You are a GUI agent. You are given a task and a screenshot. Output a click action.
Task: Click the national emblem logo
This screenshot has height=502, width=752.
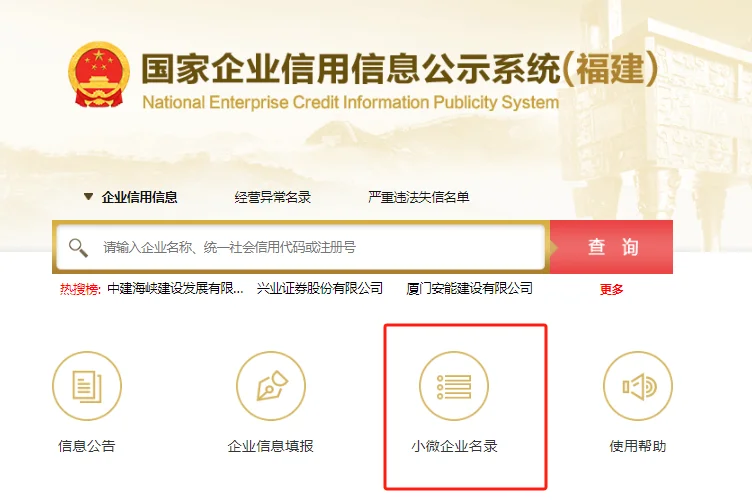pos(99,75)
